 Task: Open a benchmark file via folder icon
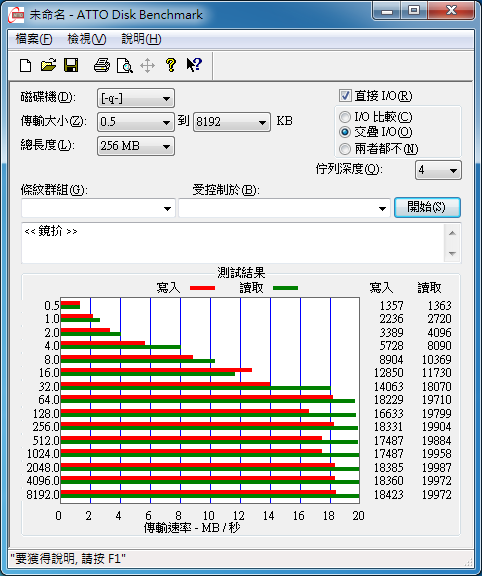pos(48,65)
